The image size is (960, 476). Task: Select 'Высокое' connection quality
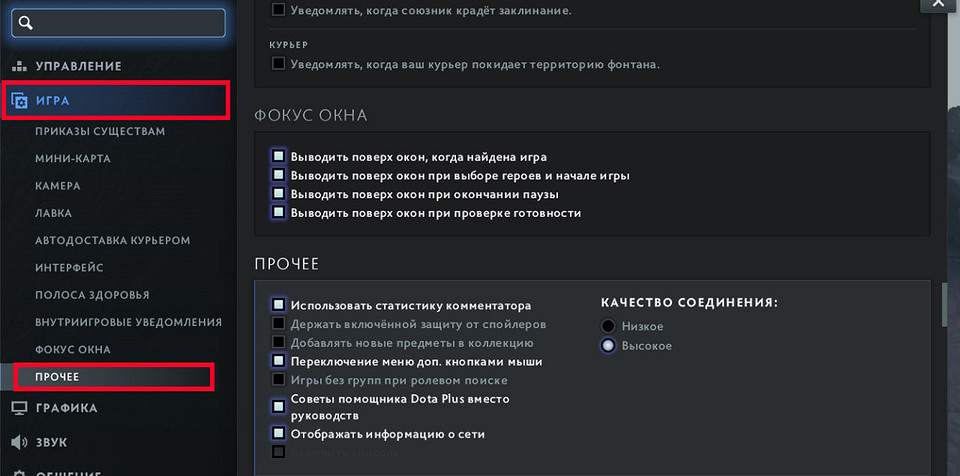click(608, 346)
